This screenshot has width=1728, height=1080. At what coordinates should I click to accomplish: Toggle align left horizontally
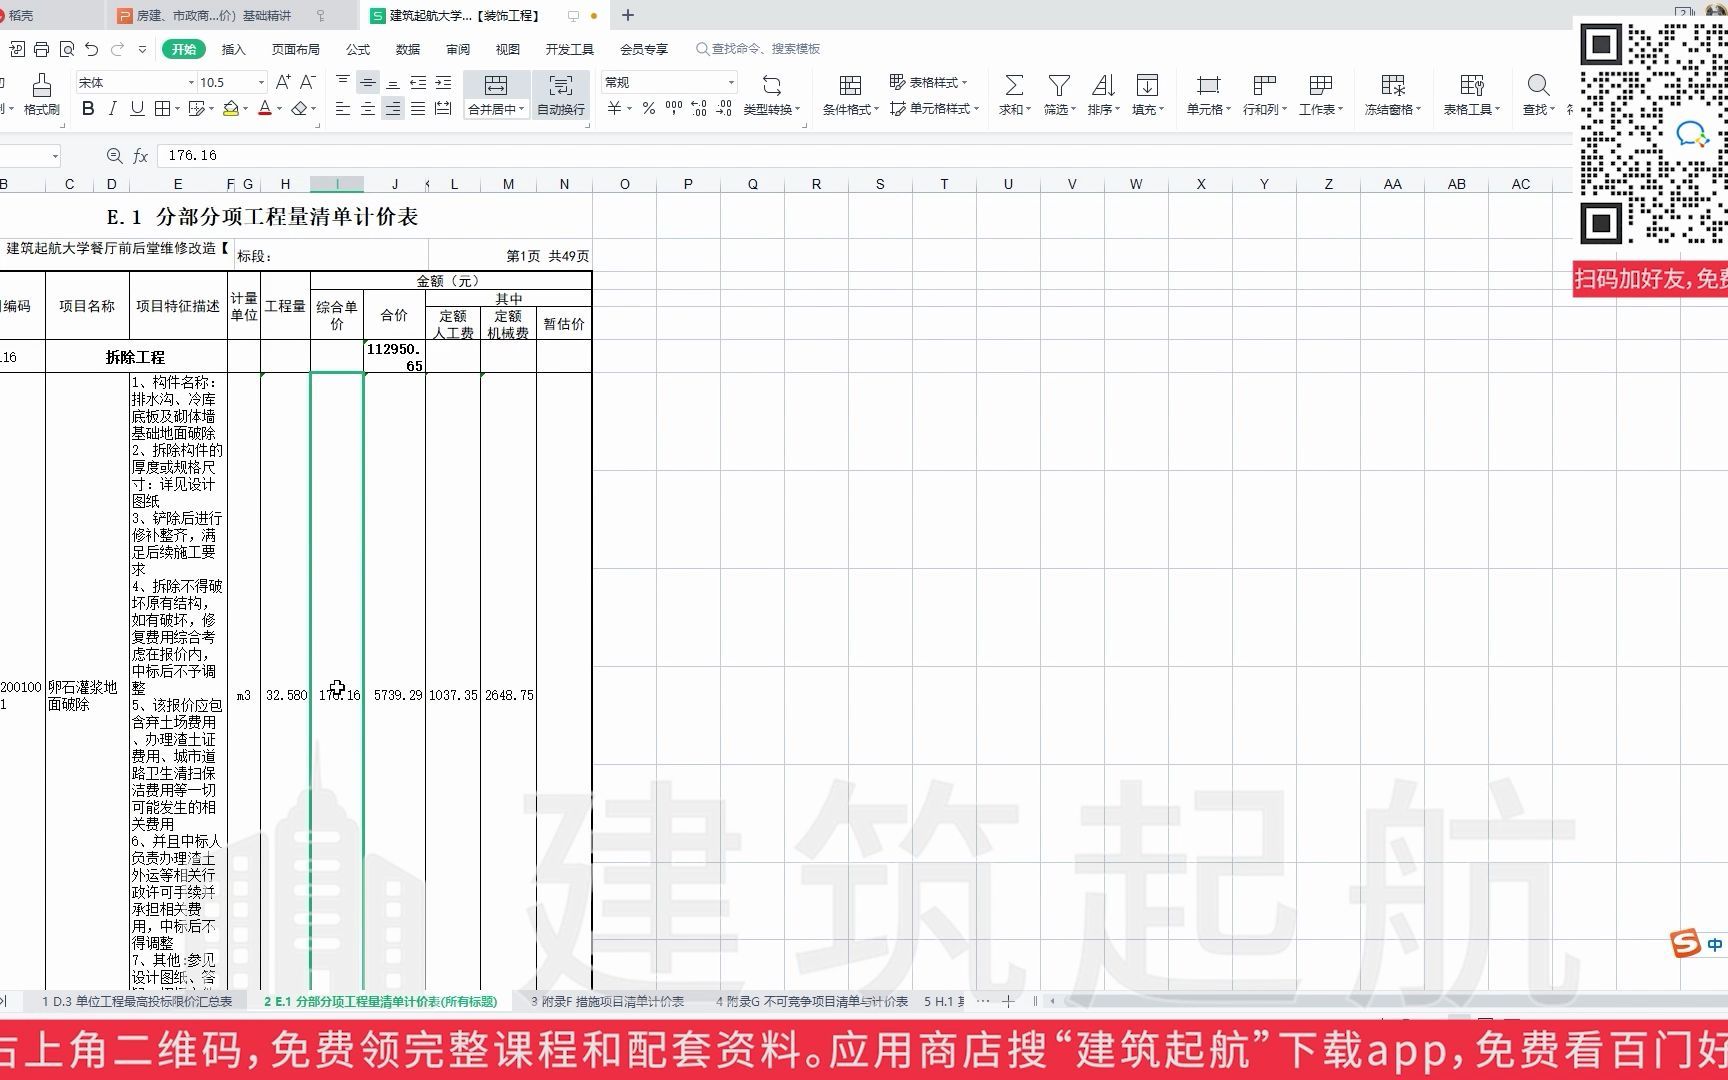[343, 109]
